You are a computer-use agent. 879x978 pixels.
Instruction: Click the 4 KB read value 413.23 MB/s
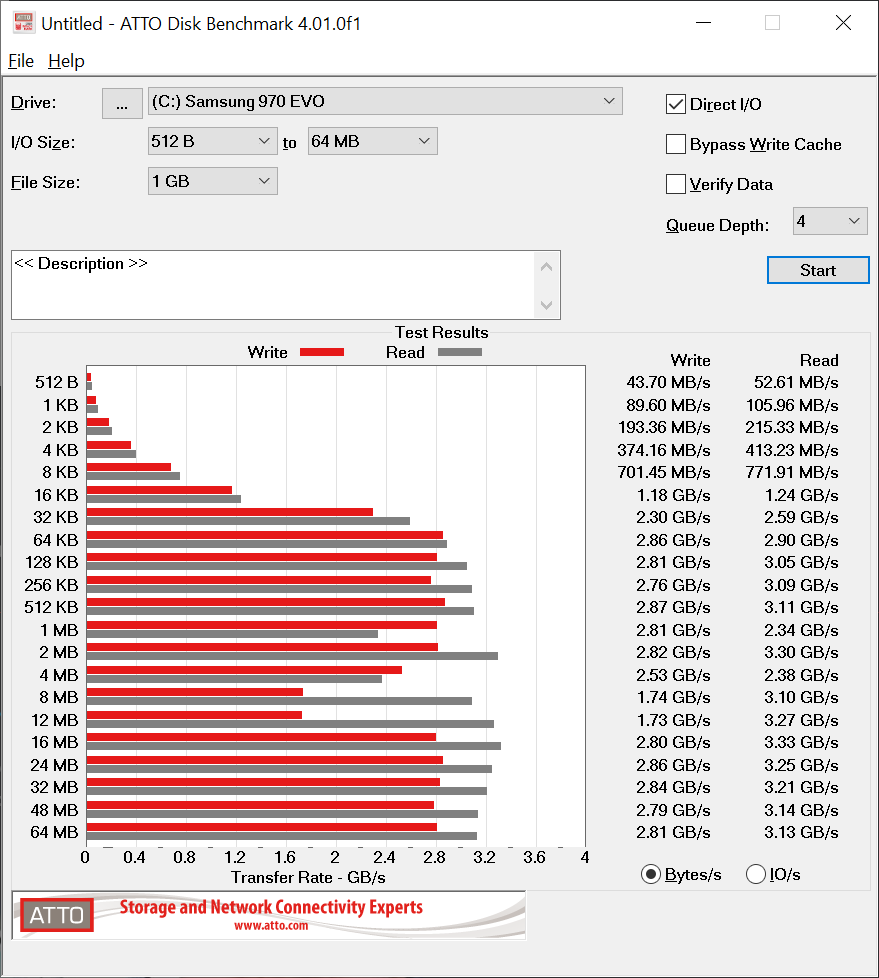click(x=792, y=450)
